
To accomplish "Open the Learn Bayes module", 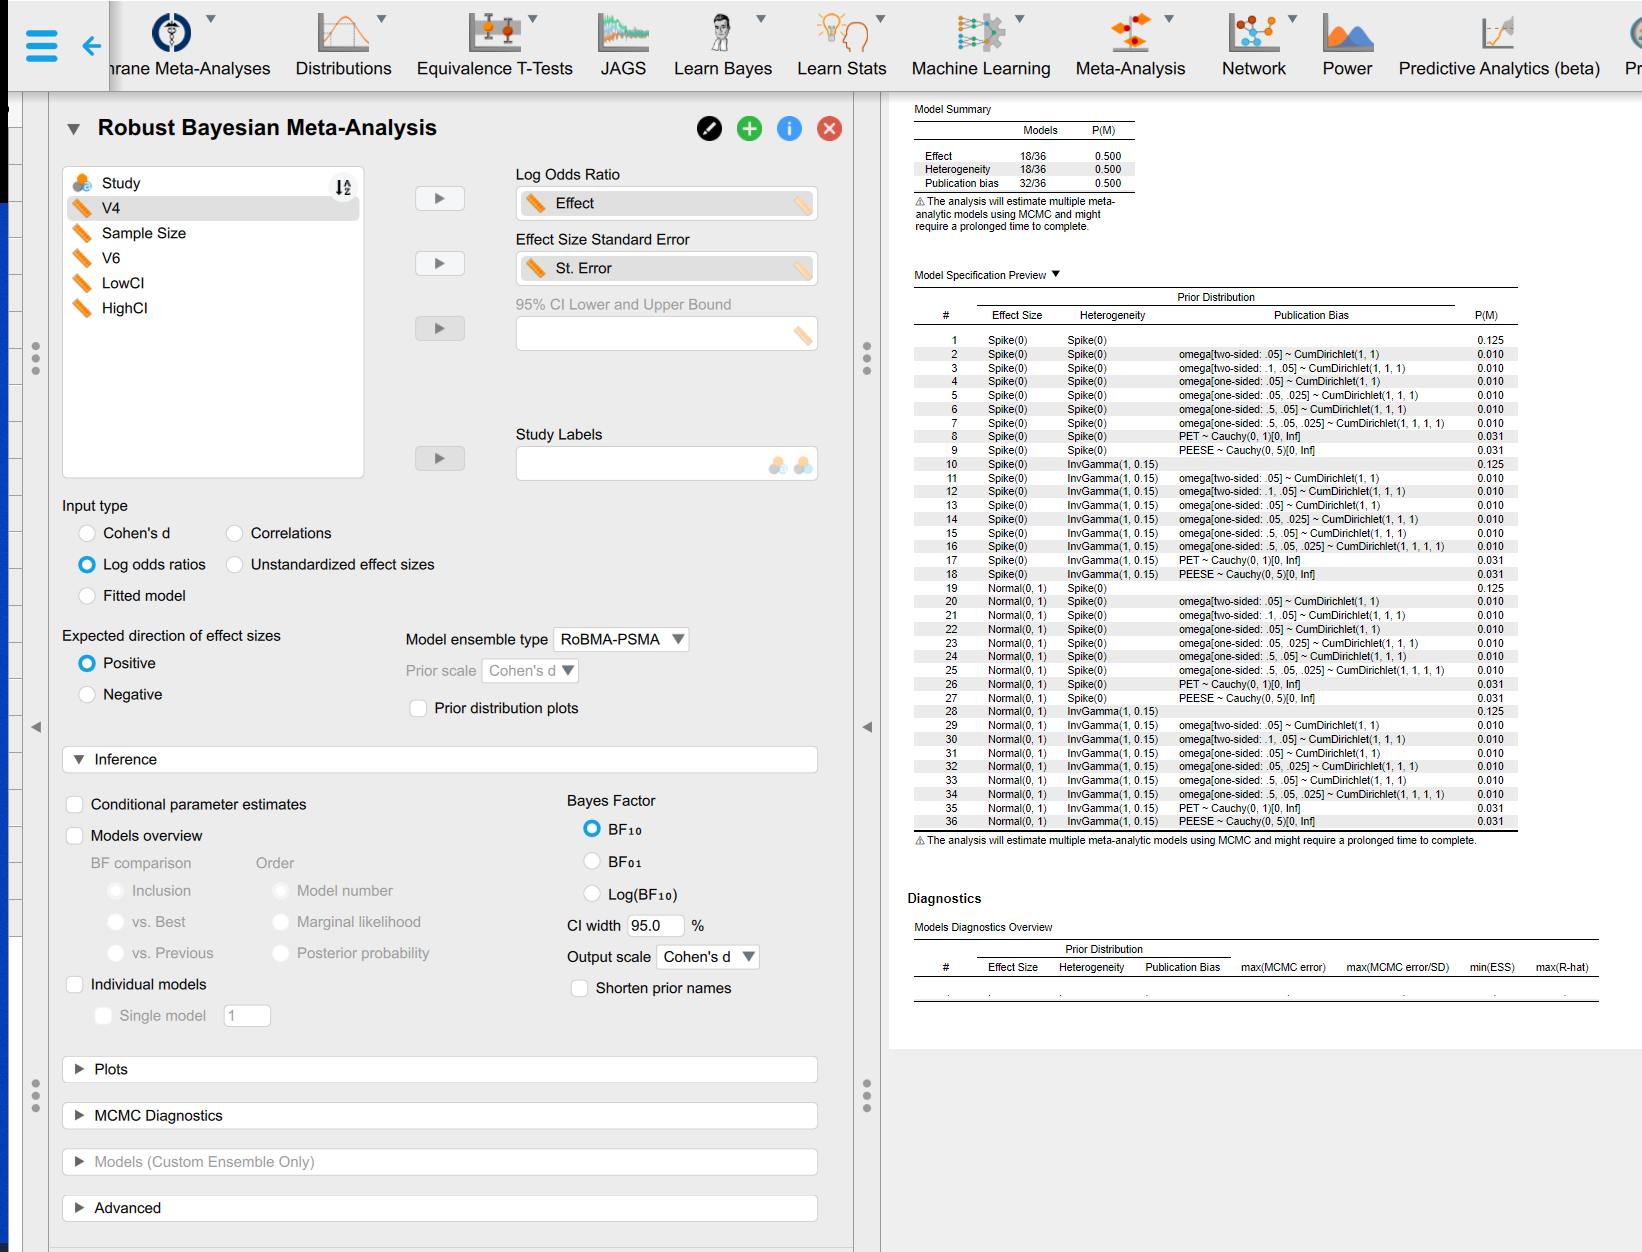I will 722,45.
